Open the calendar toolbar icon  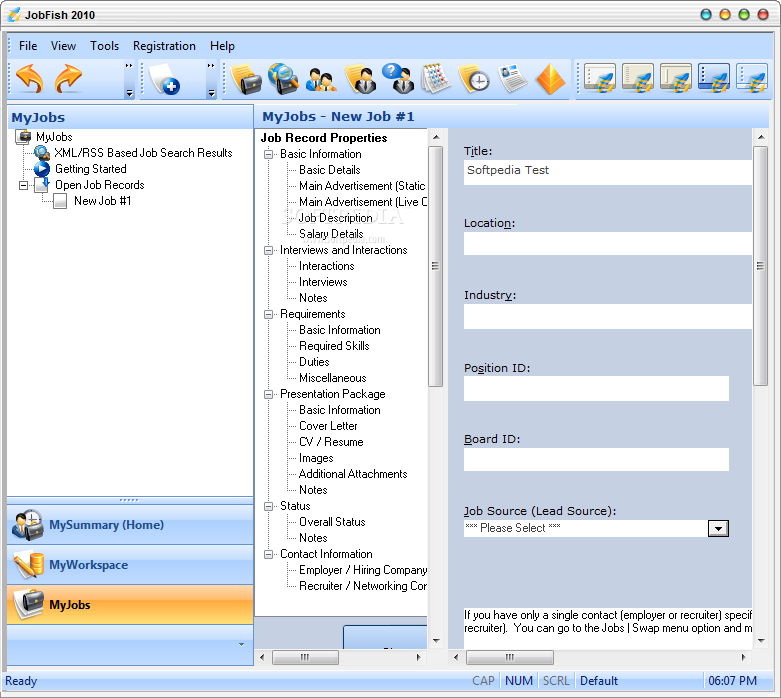pos(436,79)
